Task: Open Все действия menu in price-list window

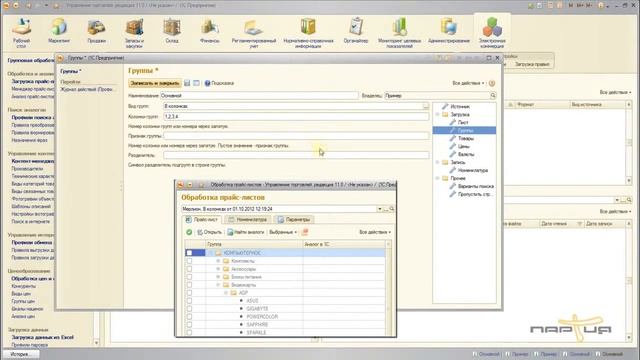Action: [375, 232]
